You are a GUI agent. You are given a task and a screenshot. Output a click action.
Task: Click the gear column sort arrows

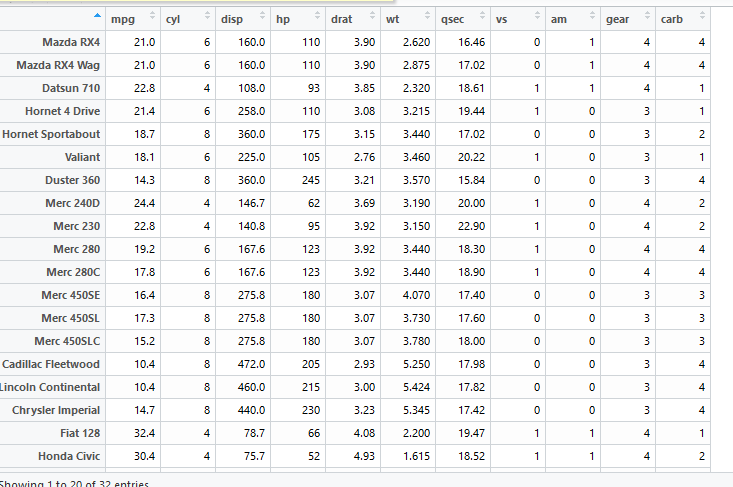pos(647,17)
